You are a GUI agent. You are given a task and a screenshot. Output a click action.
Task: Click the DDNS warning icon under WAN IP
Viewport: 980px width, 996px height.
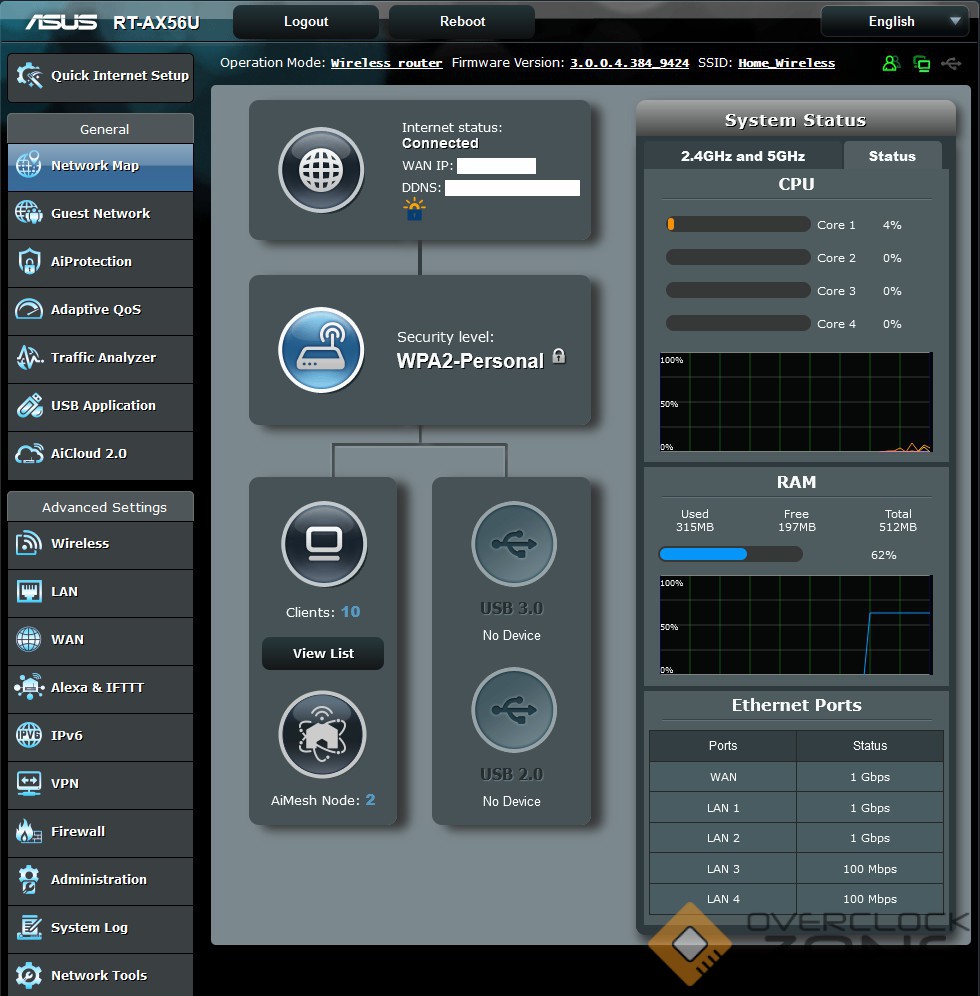(414, 209)
